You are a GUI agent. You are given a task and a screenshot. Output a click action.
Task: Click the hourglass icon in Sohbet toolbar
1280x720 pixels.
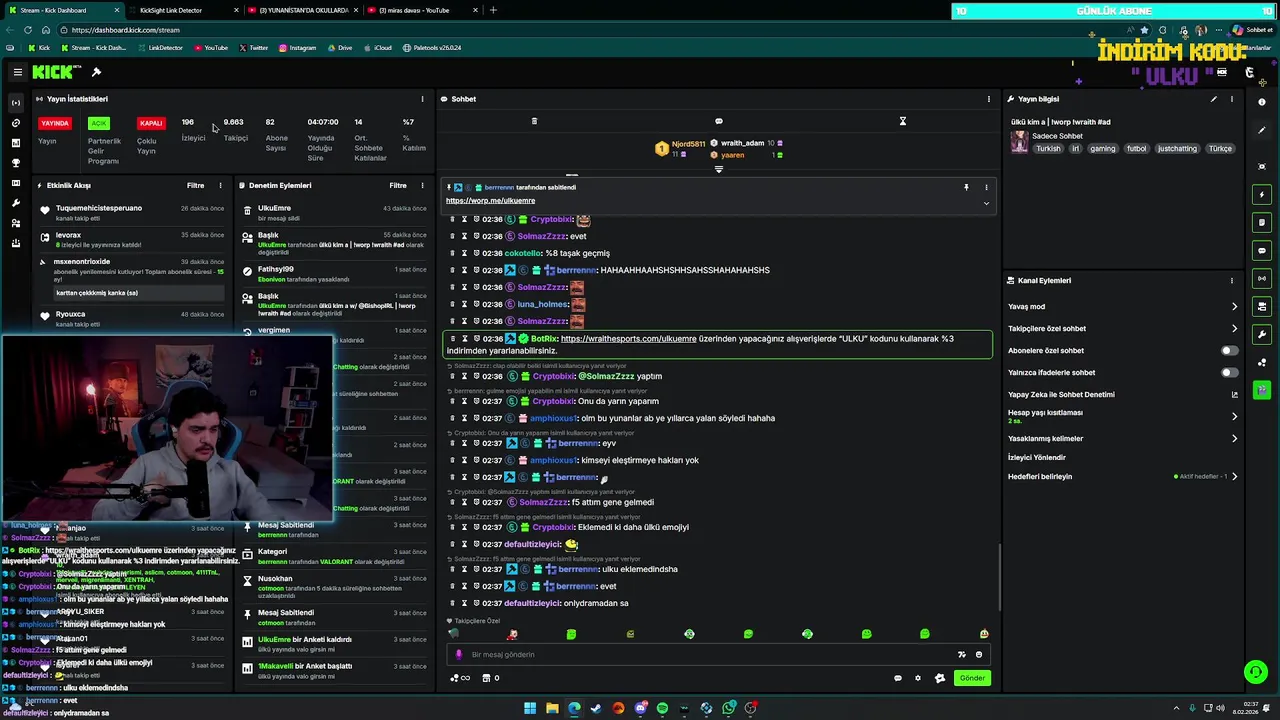point(902,121)
